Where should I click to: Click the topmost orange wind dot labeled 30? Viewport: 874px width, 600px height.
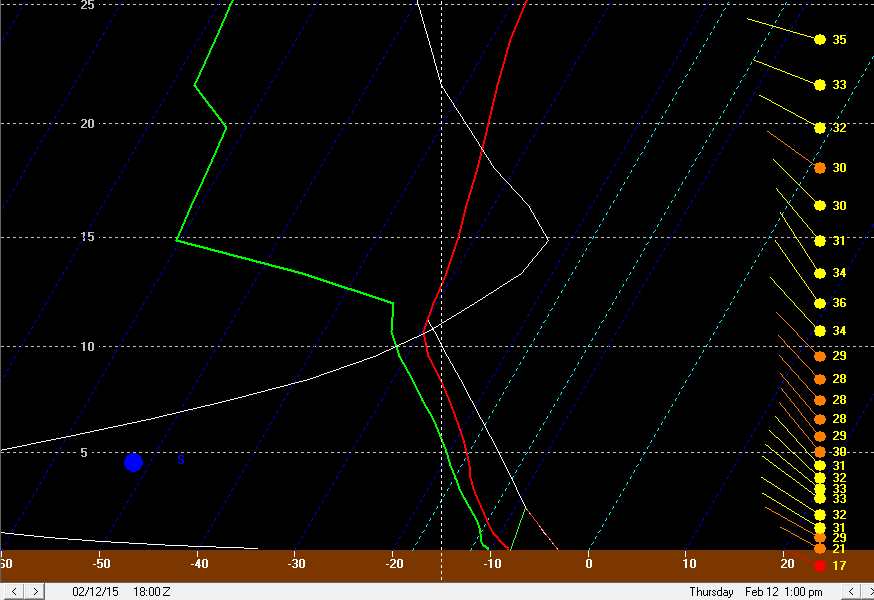(820, 168)
